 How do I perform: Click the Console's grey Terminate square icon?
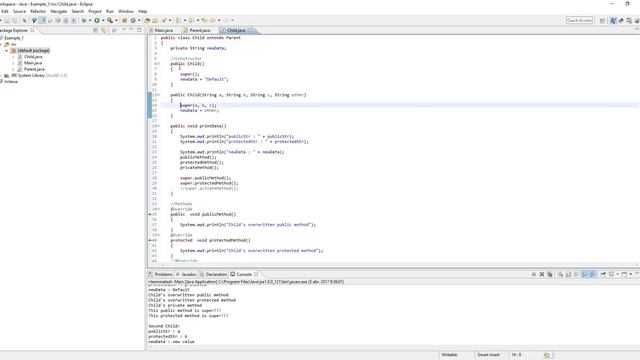coord(534,274)
